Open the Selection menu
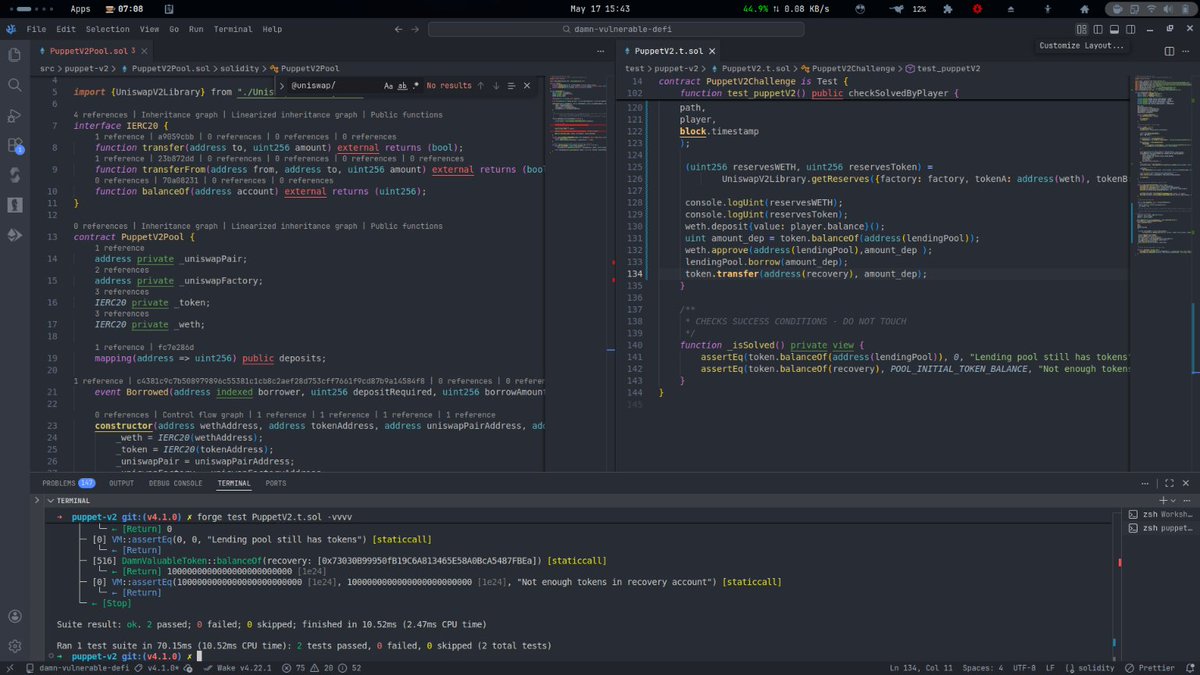 [107, 30]
